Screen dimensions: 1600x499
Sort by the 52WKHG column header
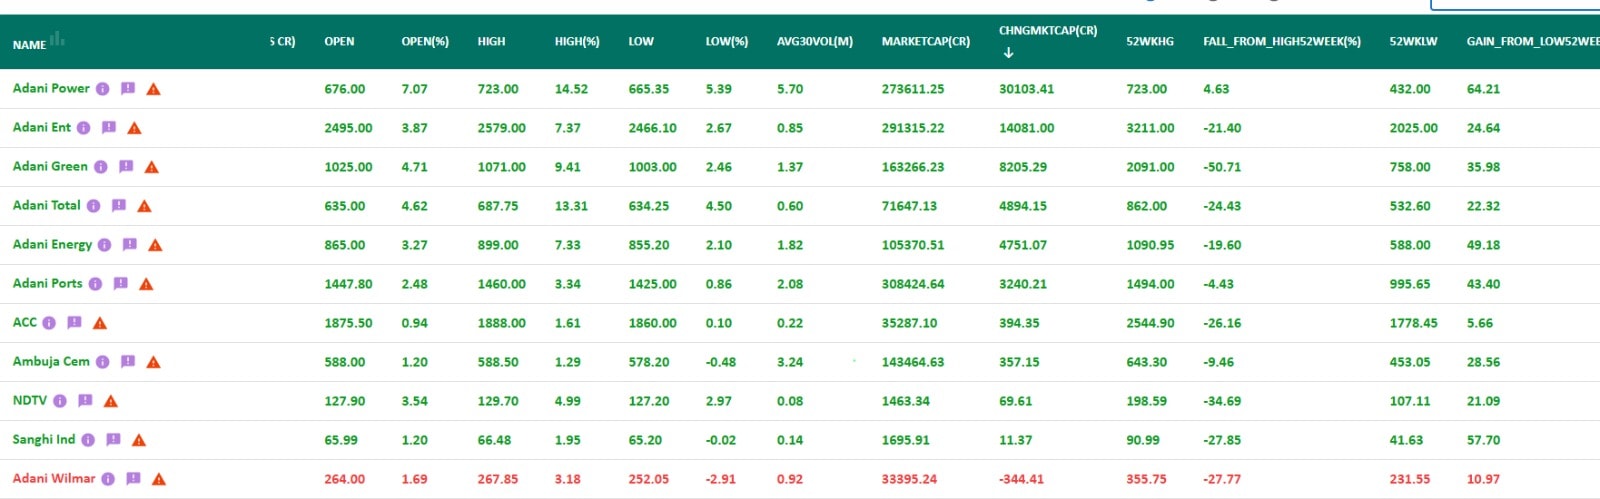1150,42
